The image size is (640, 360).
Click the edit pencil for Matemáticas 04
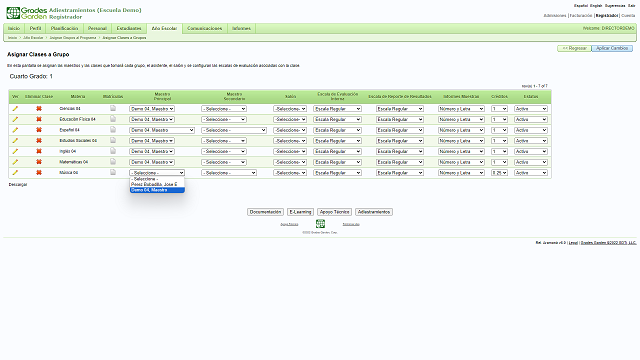pos(15,162)
